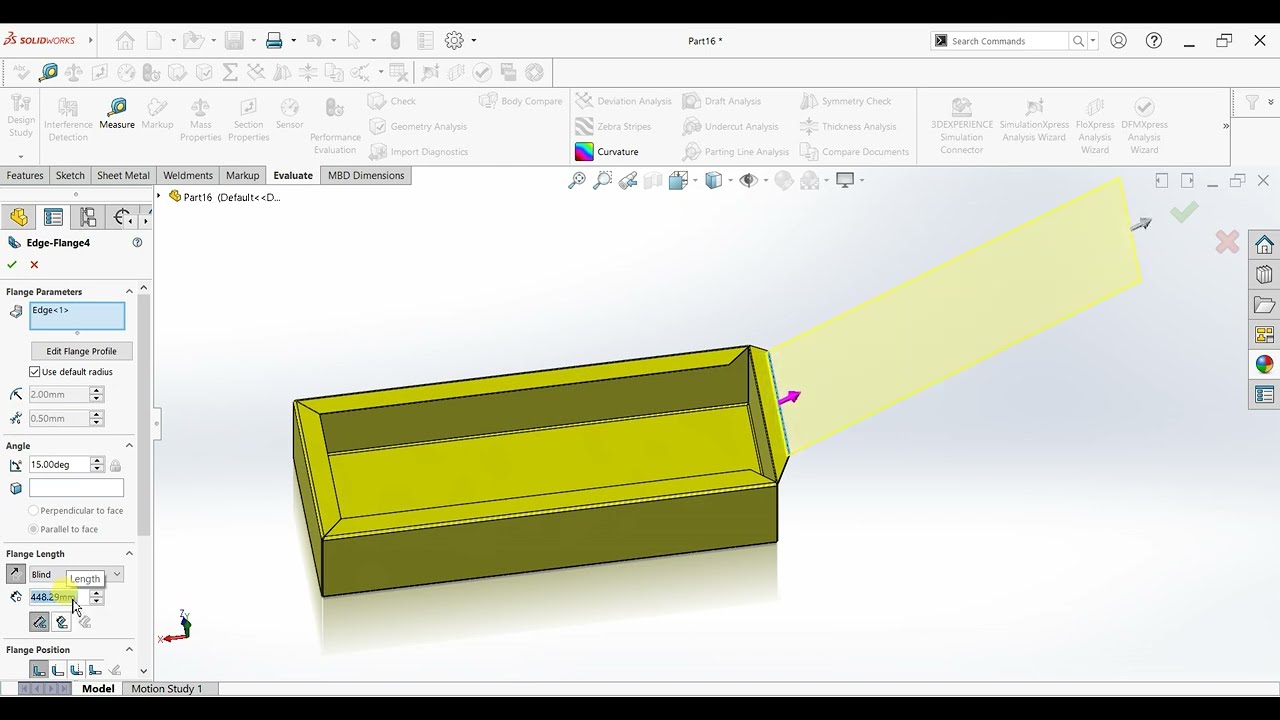Toggle Reverse Direction button in Flange Length
Image resolution: width=1280 pixels, height=720 pixels.
tap(15, 574)
